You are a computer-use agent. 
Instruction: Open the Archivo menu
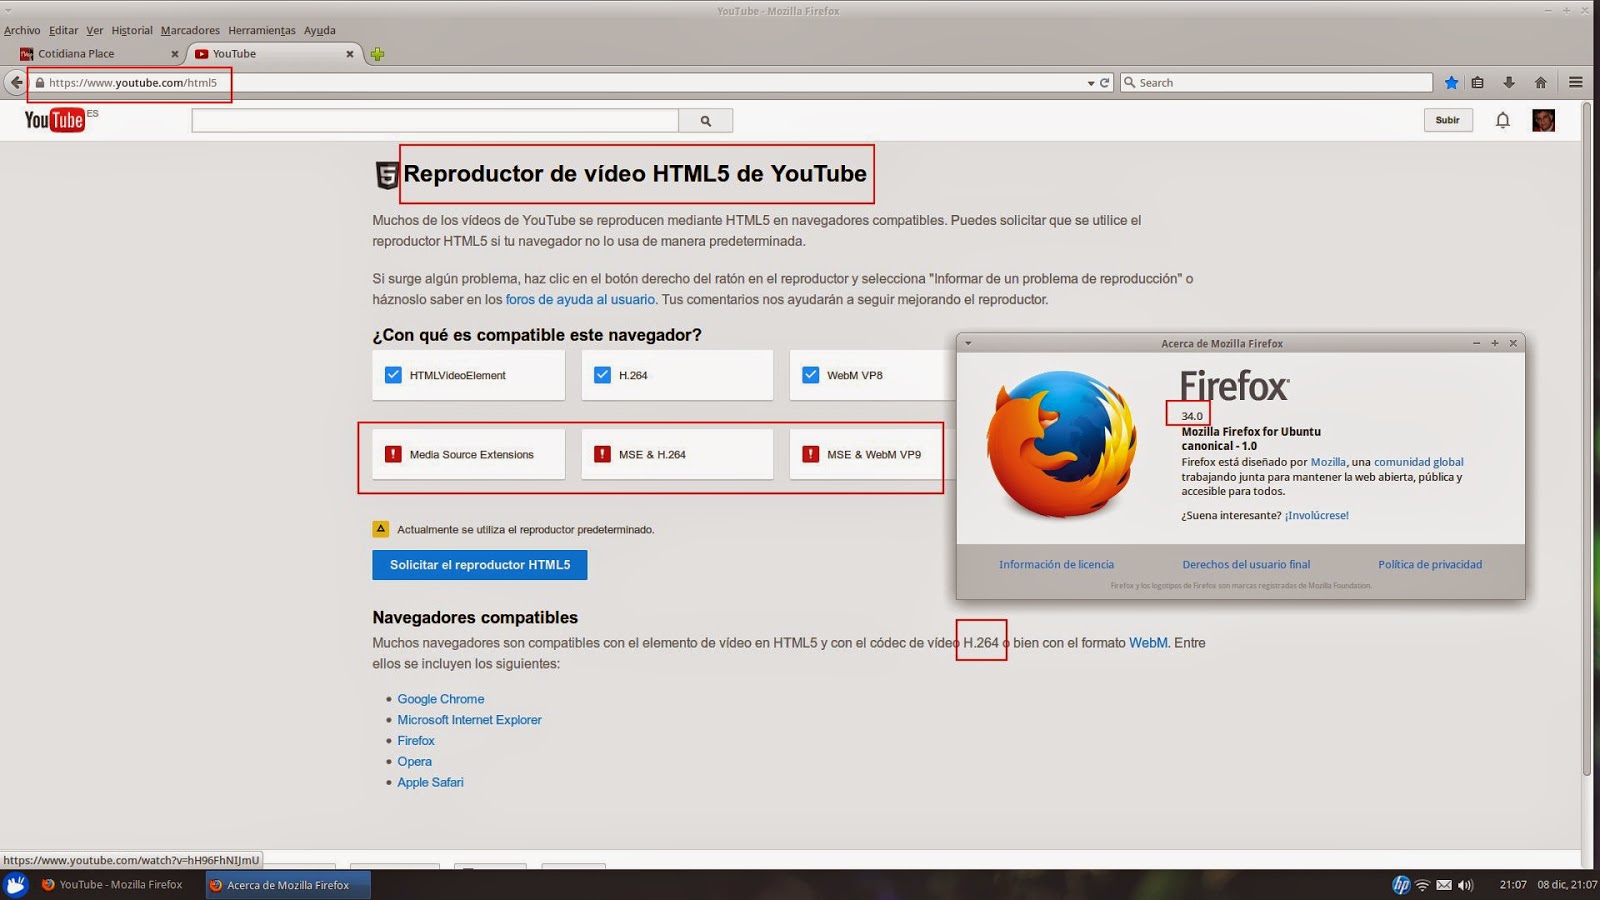pos(22,30)
